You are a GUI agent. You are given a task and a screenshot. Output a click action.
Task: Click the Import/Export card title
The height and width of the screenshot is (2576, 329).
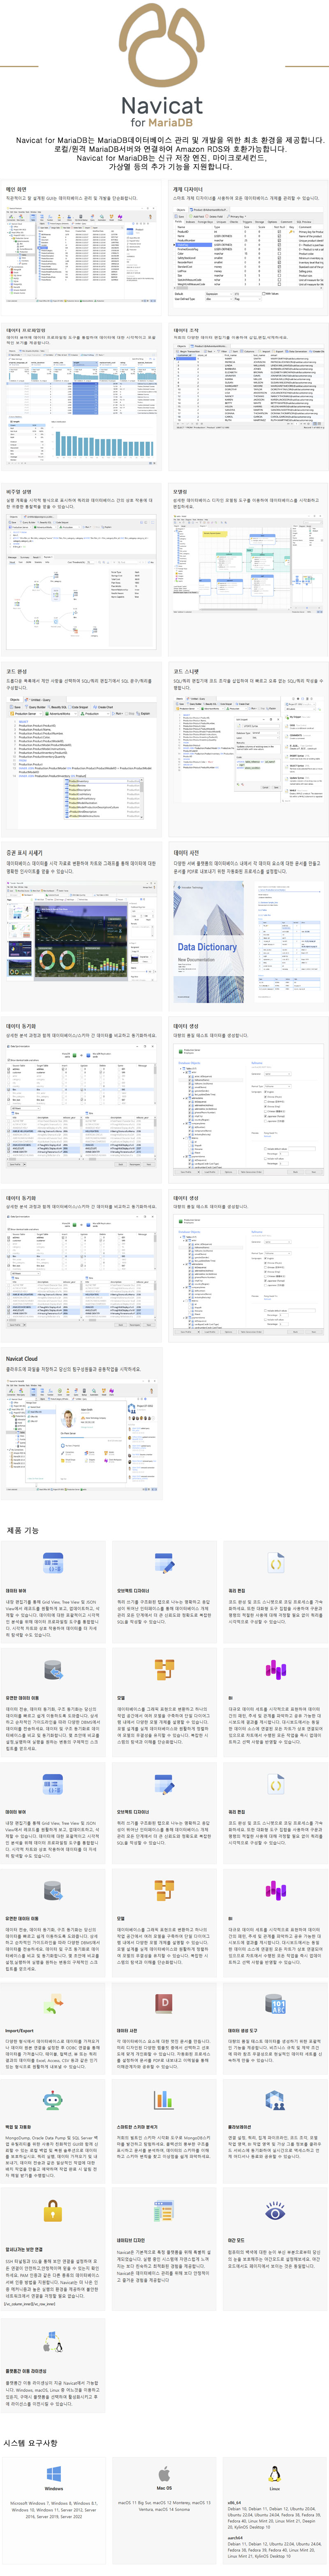point(19,2030)
